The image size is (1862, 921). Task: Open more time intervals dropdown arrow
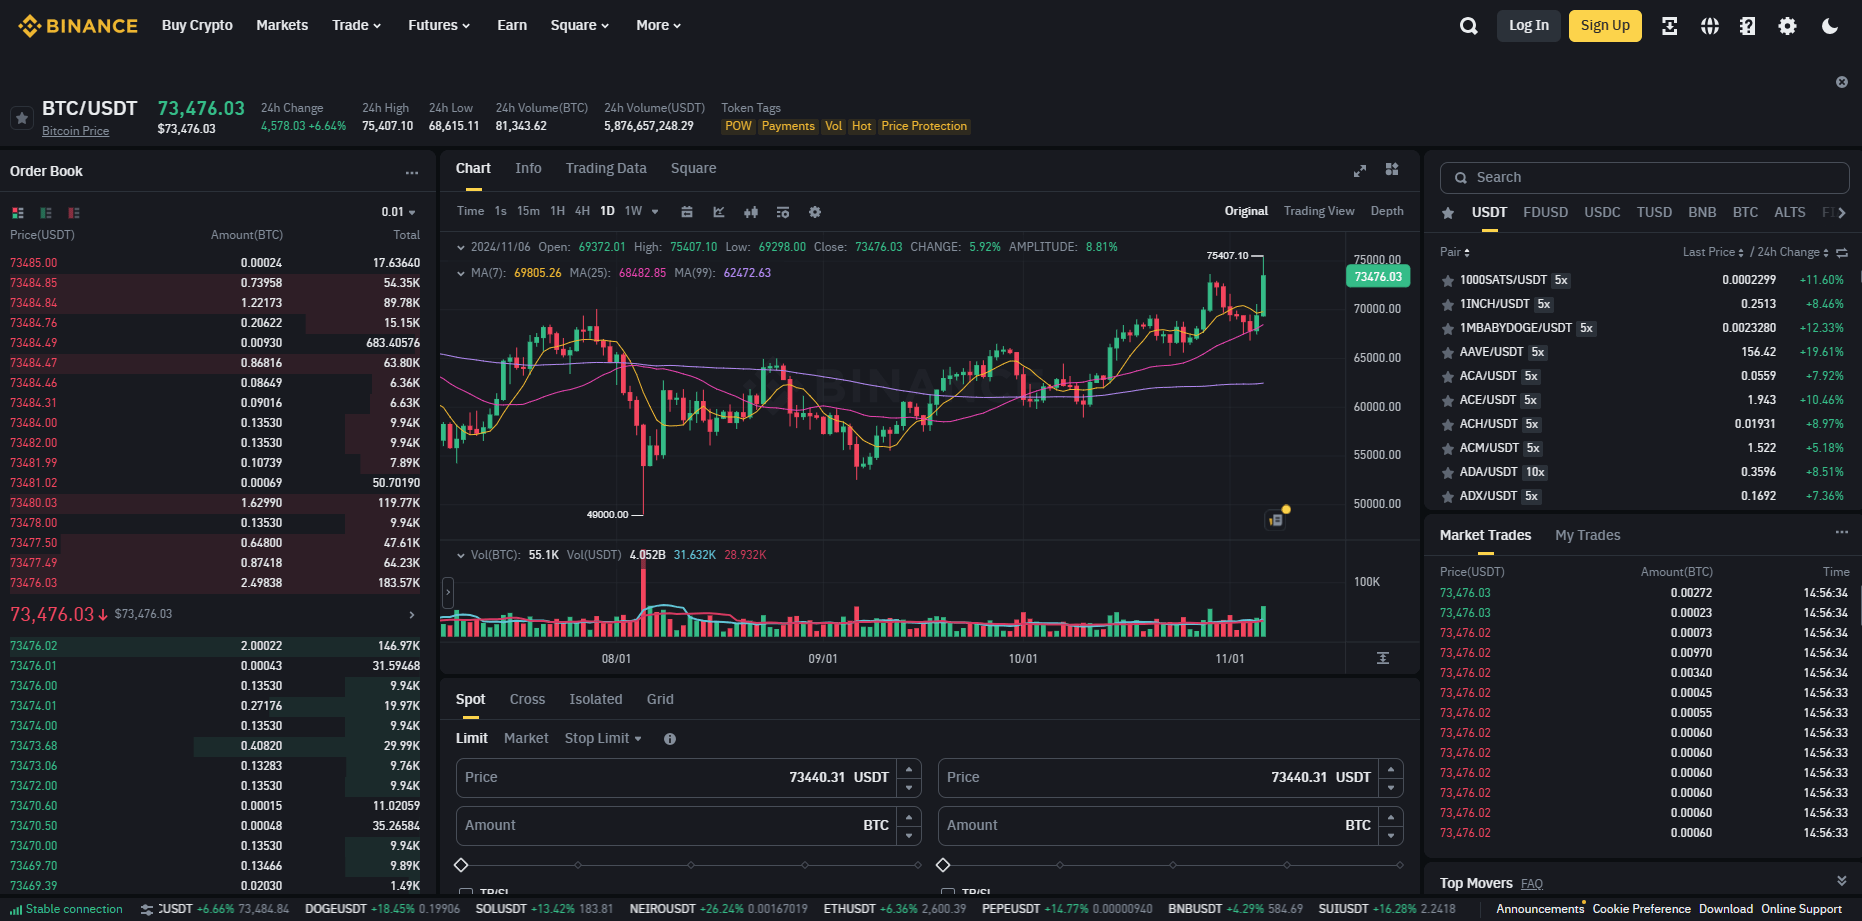(x=655, y=212)
